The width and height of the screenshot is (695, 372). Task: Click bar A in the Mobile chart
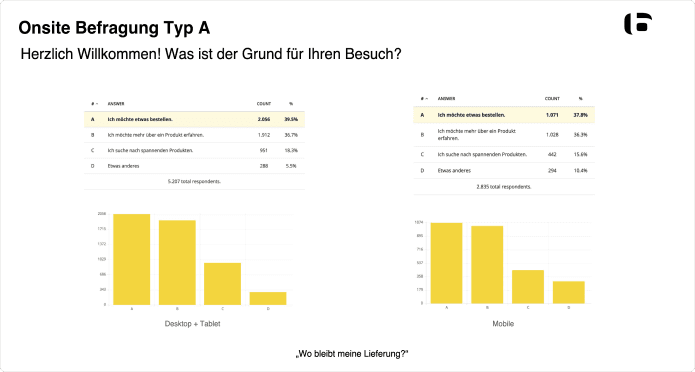446,263
